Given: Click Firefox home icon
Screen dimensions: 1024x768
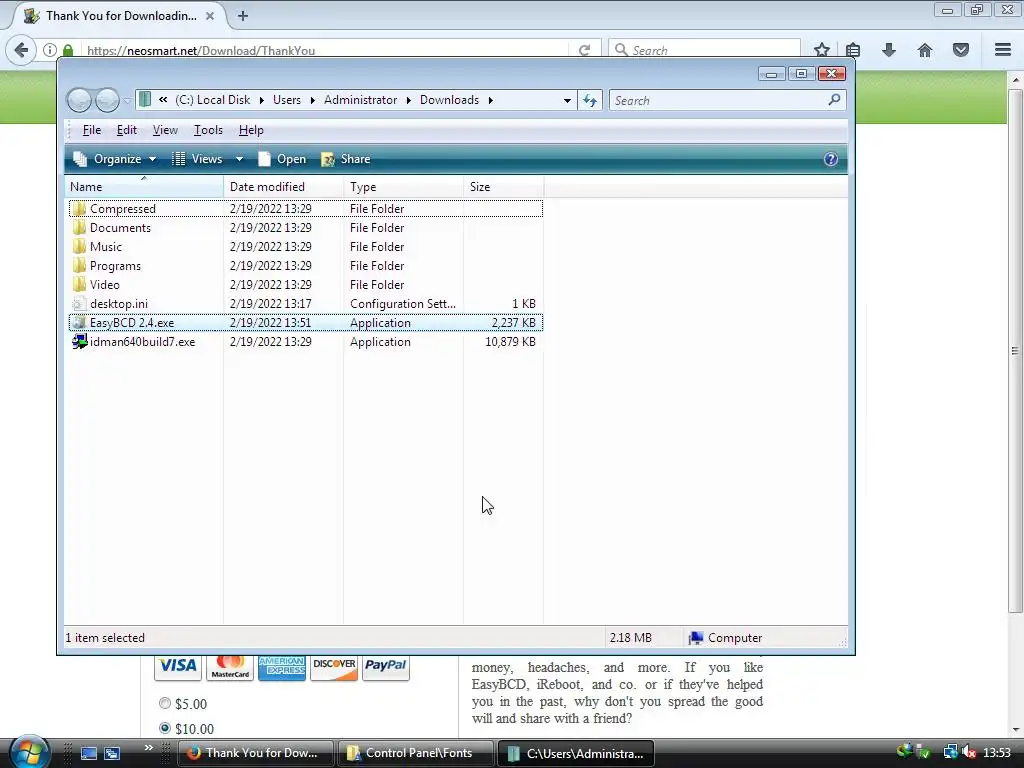Looking at the screenshot, I should (925, 50).
